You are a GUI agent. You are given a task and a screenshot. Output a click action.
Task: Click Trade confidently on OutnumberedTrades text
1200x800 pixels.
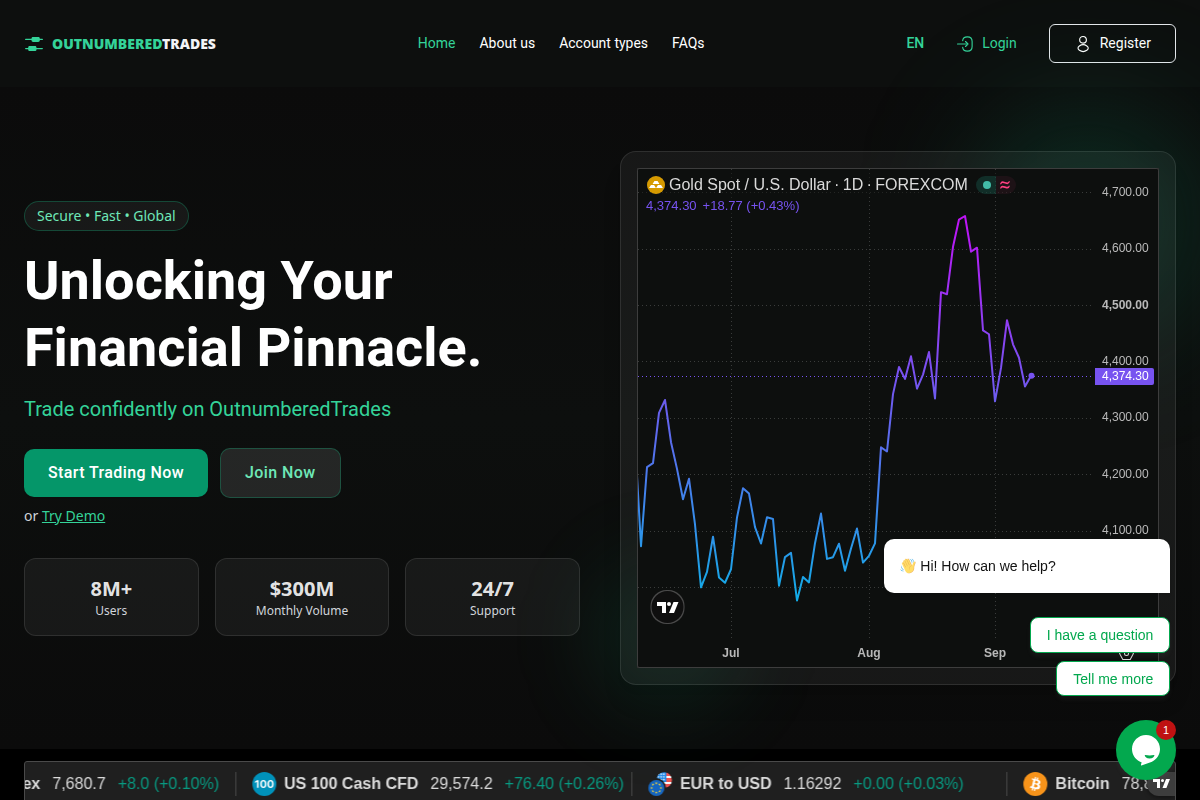coord(207,409)
